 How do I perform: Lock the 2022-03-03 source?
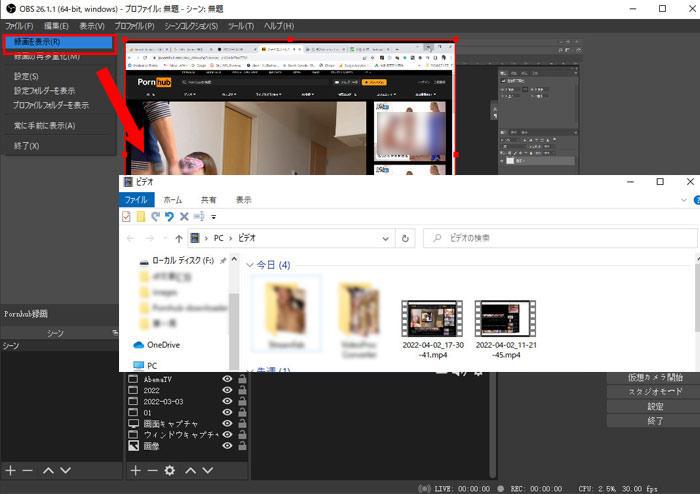pos(242,401)
